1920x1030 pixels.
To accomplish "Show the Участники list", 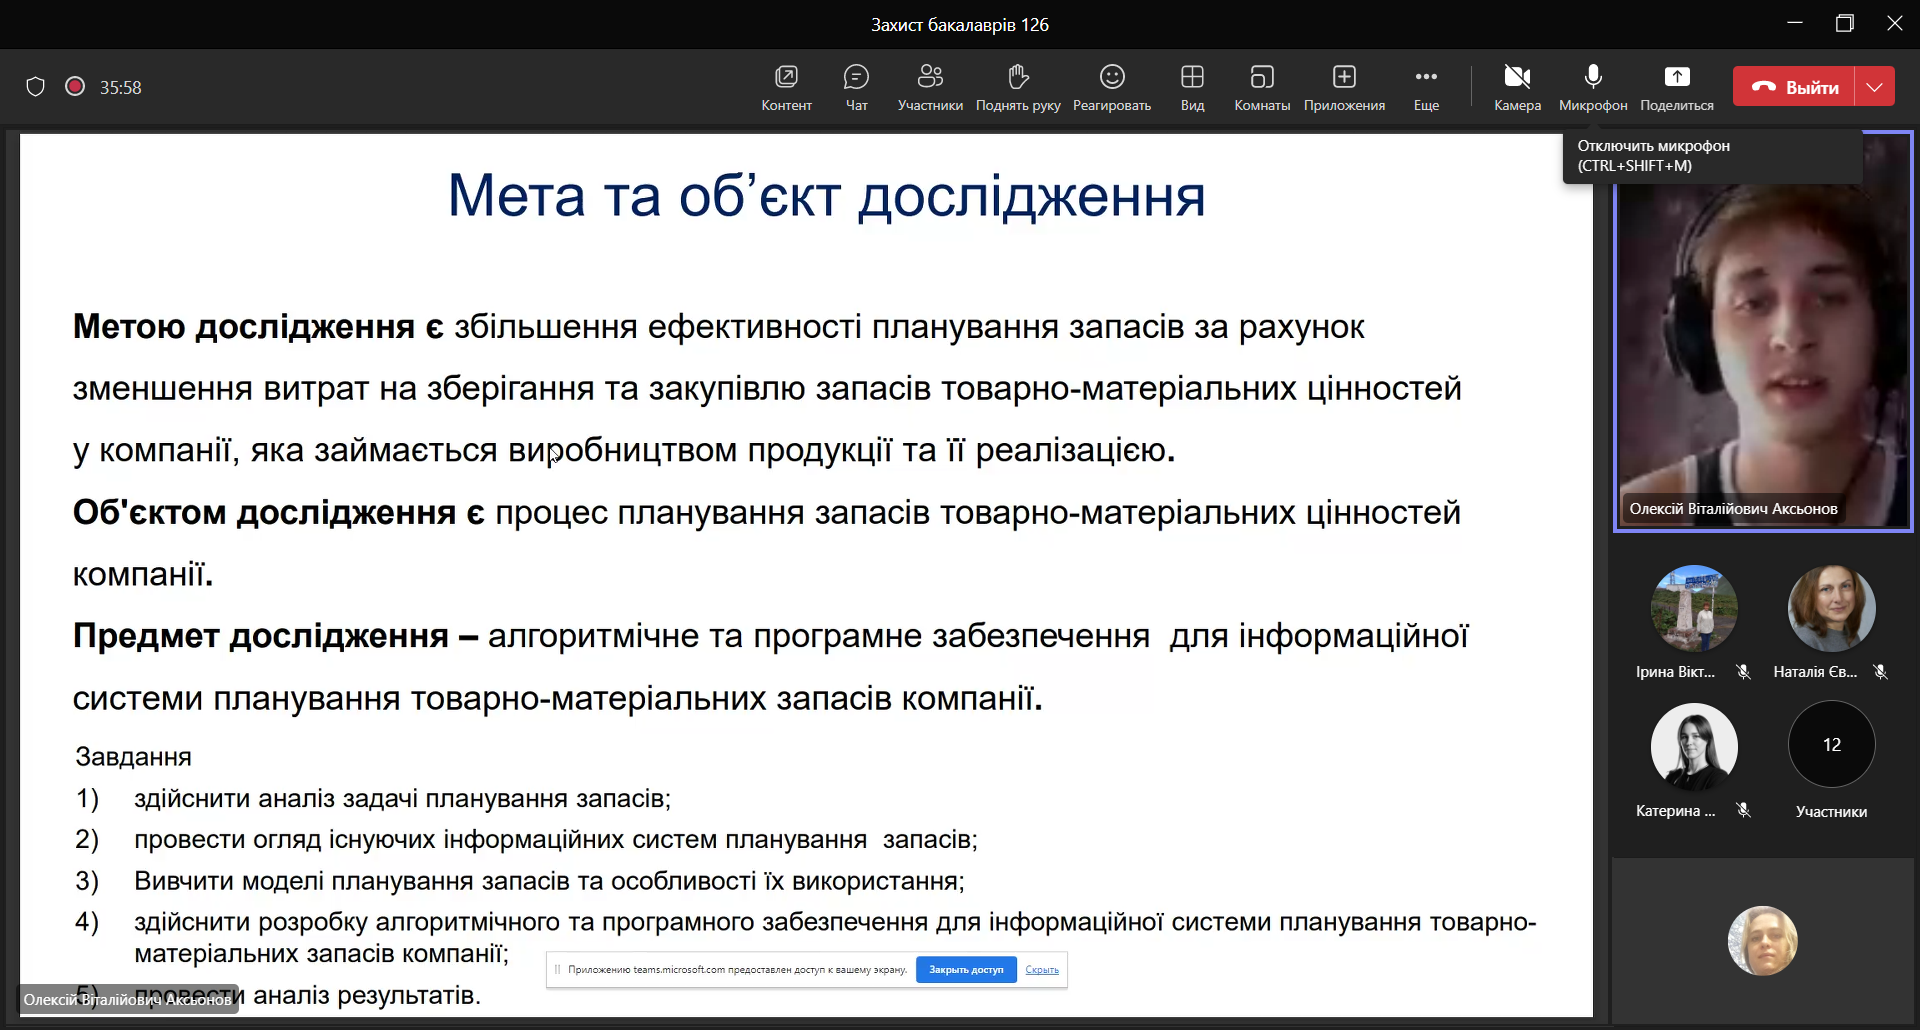I will 930,87.
